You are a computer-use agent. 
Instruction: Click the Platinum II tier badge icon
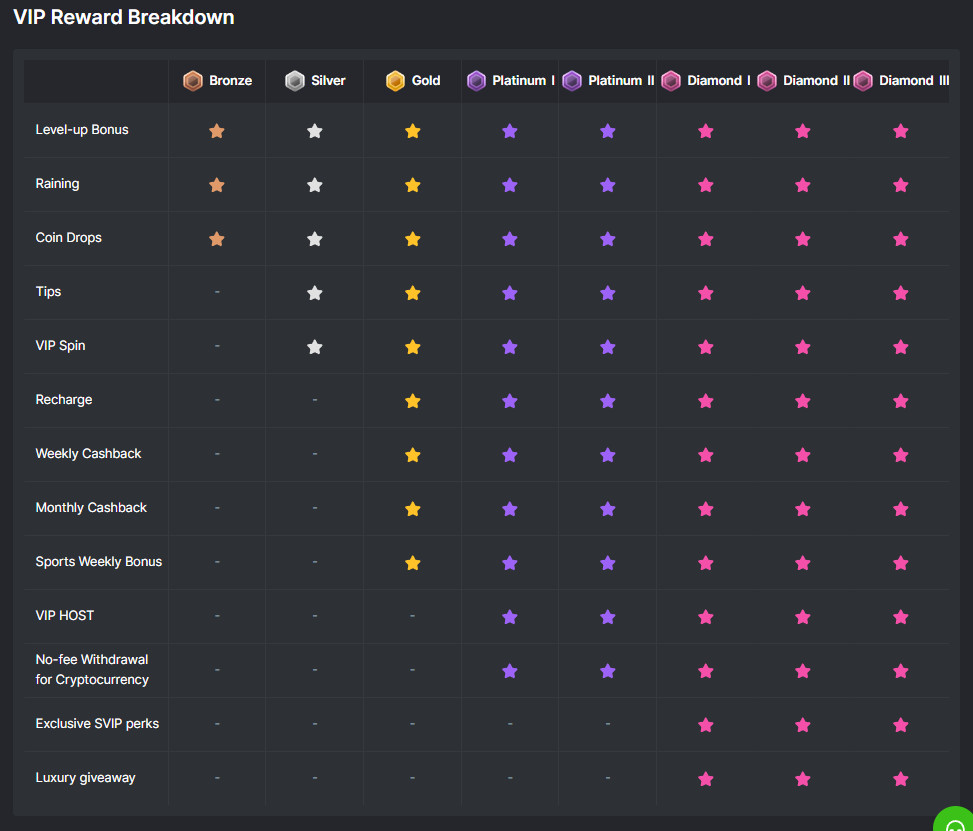point(572,81)
